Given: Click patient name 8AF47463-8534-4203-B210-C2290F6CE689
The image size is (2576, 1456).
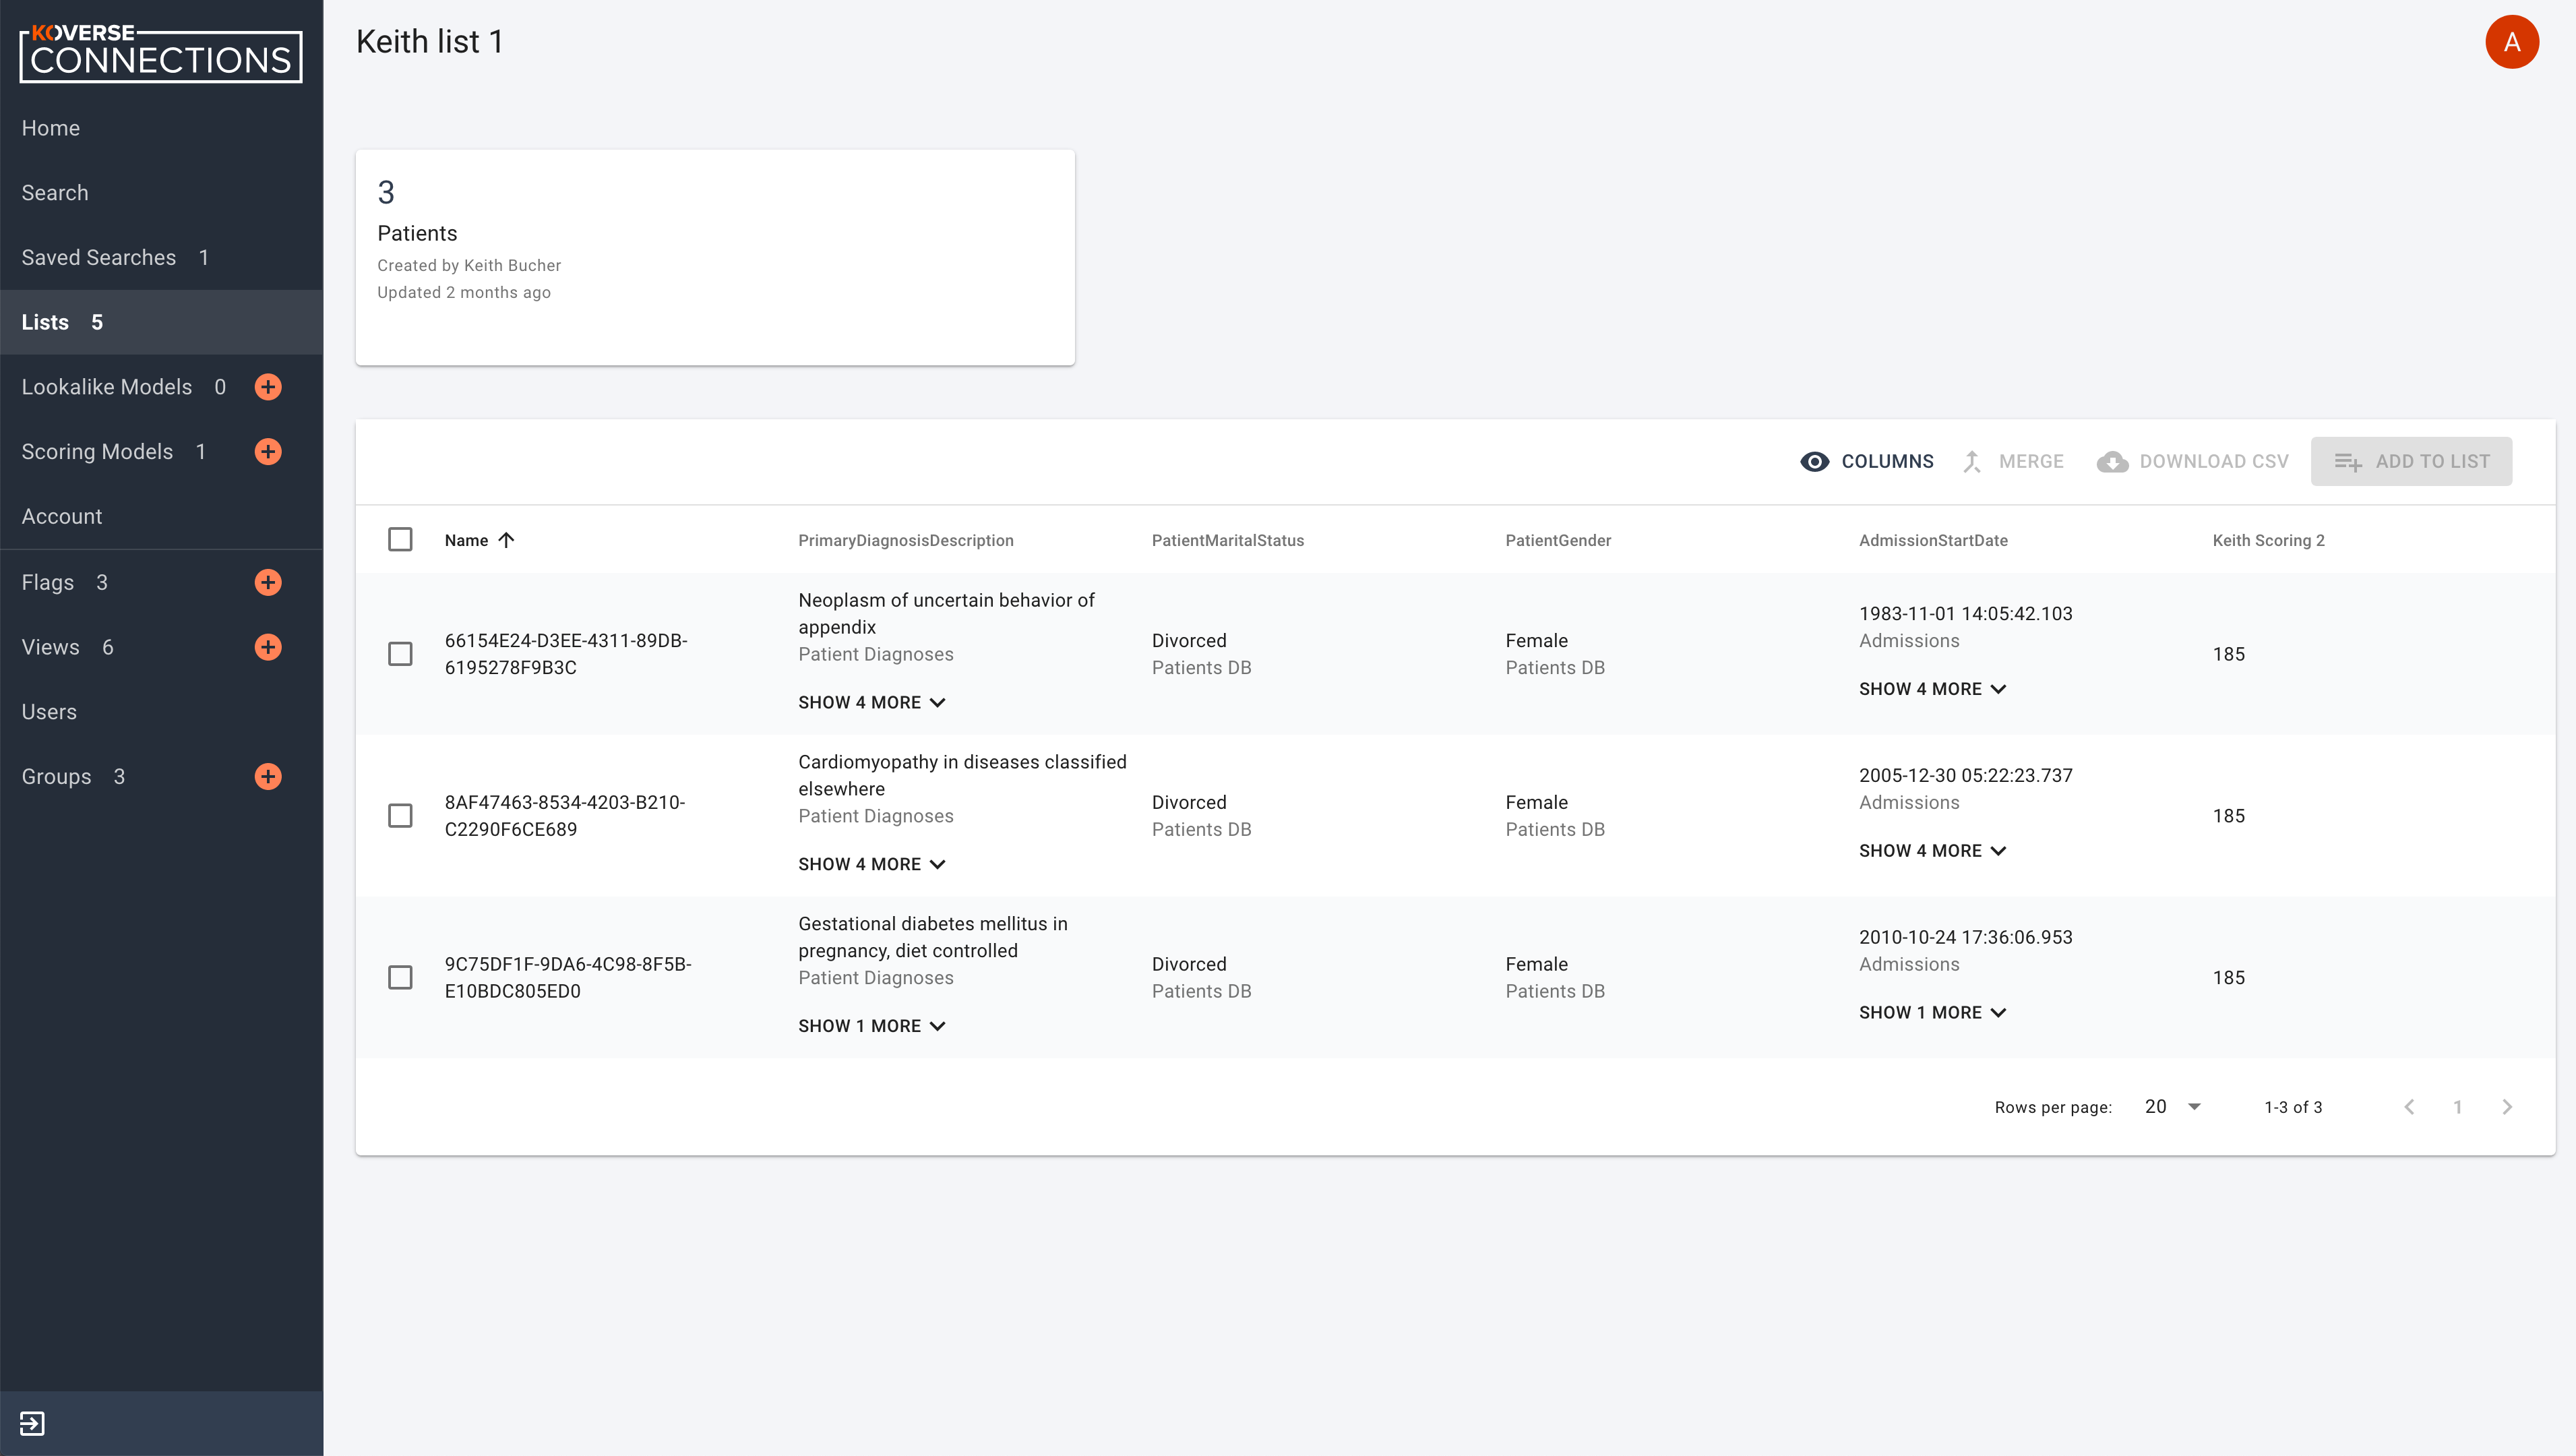Looking at the screenshot, I should [565, 816].
